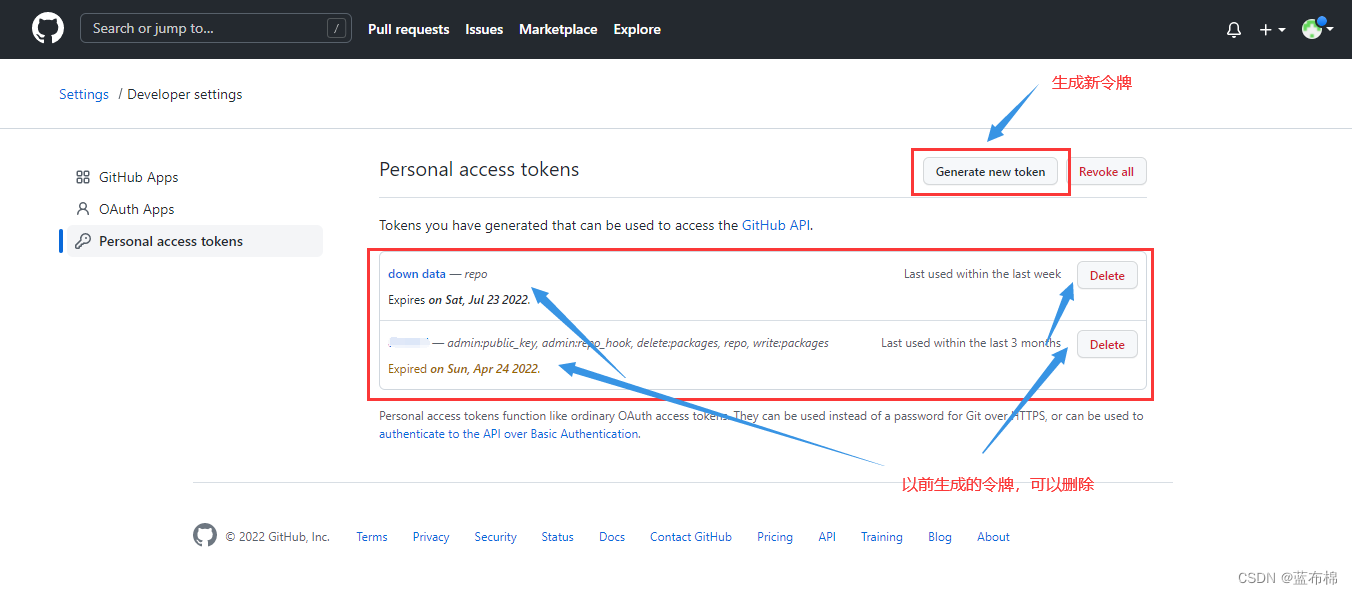This screenshot has height=594, width=1352.
Task: Click 'Last used within the last week' text
Action: tap(983, 274)
